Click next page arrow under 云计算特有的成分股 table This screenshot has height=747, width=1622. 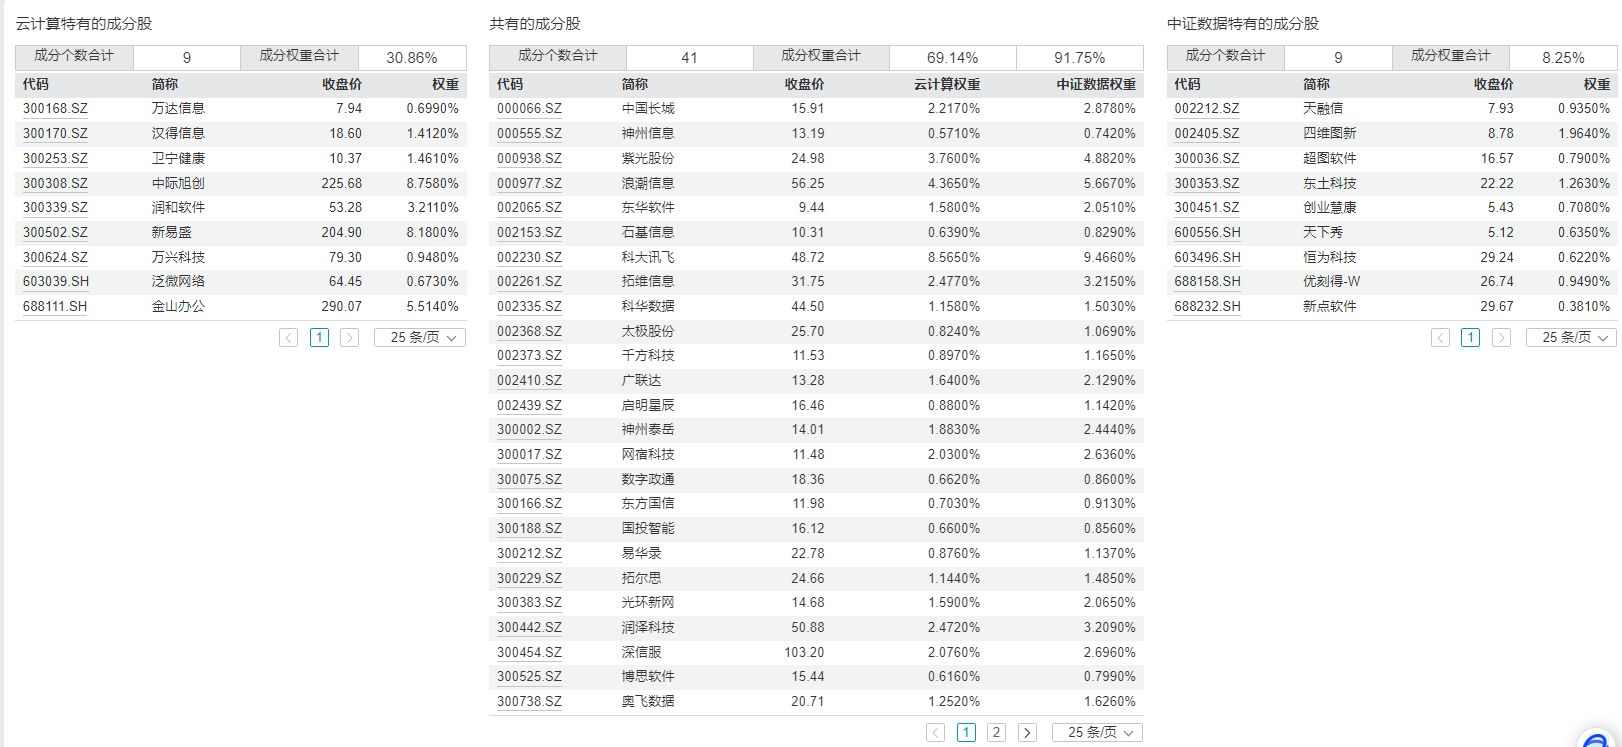349,338
